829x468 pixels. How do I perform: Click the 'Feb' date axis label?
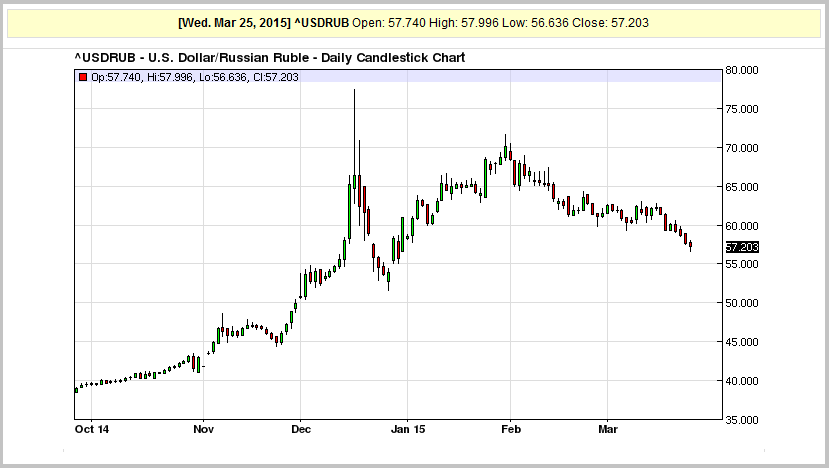pyautogui.click(x=511, y=429)
